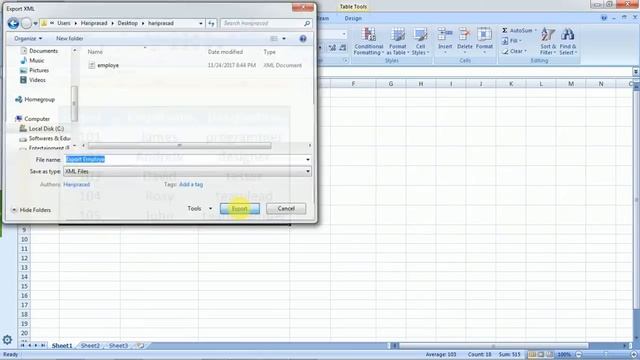Click the Cancel button

tap(286, 209)
